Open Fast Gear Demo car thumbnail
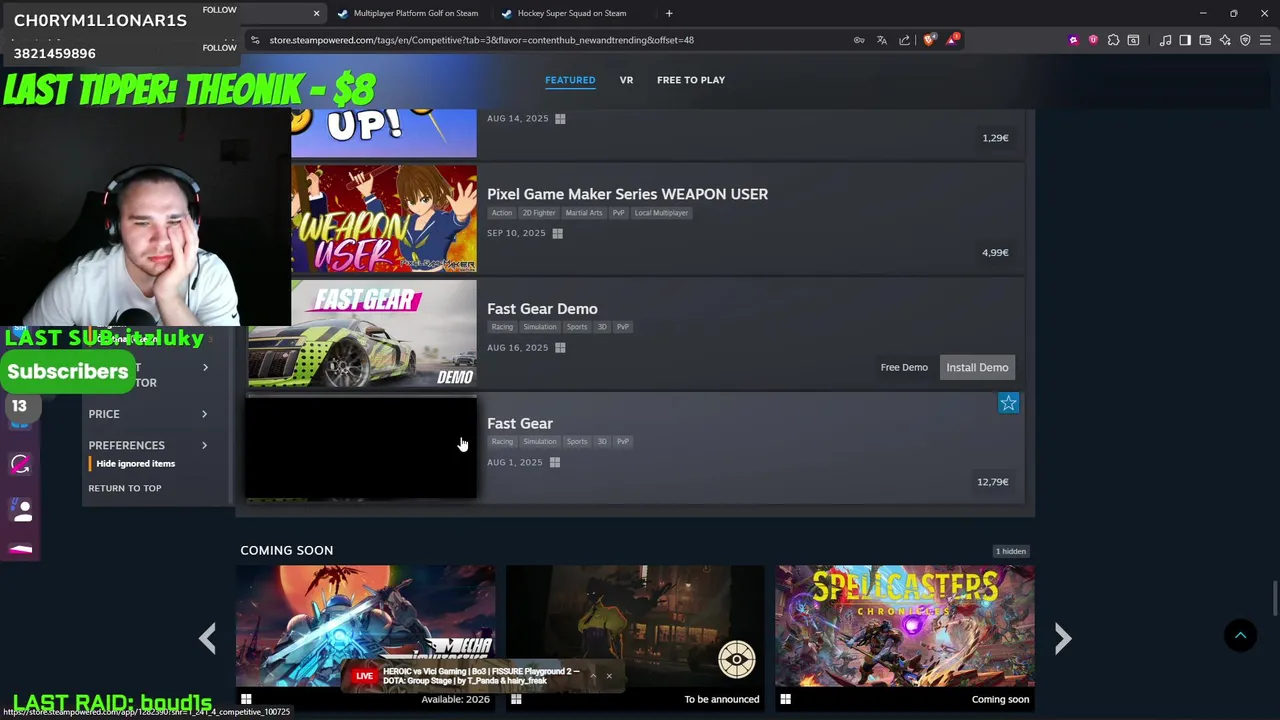The height and width of the screenshot is (720, 1280). [363, 334]
